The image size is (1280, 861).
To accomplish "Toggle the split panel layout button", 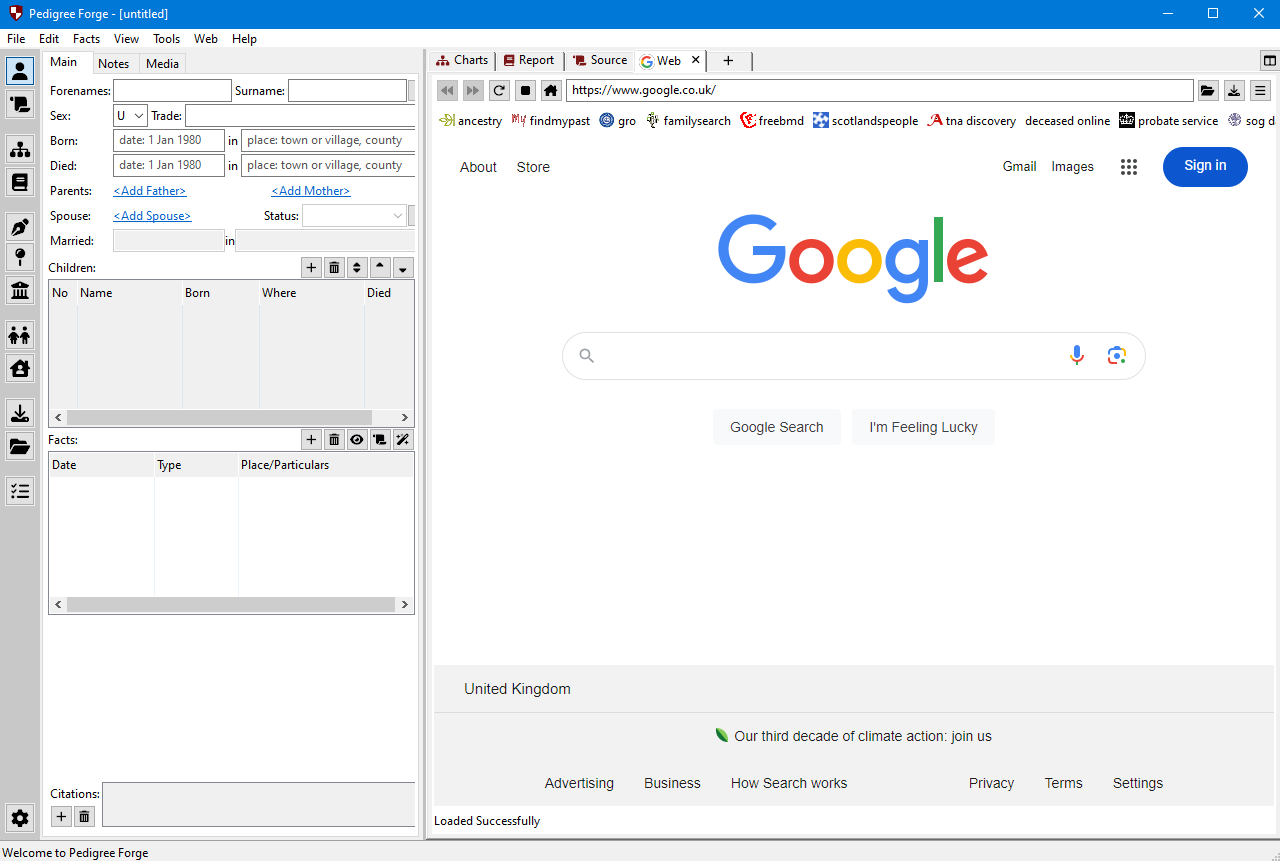I will click(x=1269, y=61).
